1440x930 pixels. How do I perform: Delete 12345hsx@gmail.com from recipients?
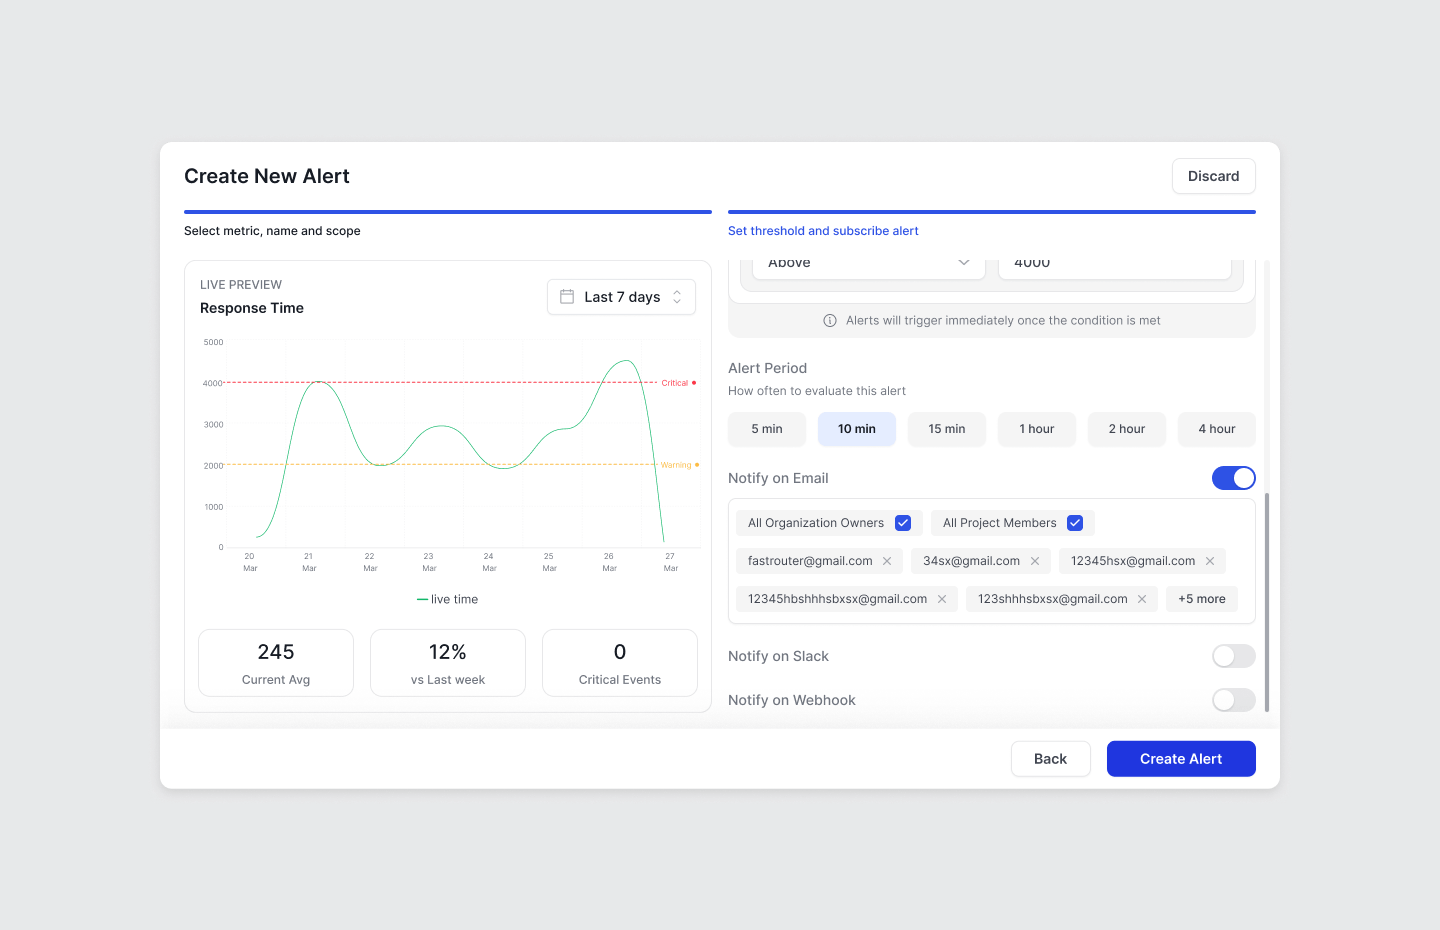pyautogui.click(x=1210, y=561)
